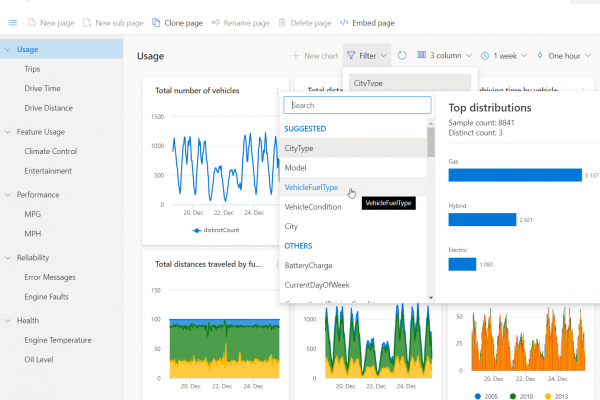Click the CityType filter field in Filter panel
This screenshot has width=600, height=400.
[x=410, y=83]
